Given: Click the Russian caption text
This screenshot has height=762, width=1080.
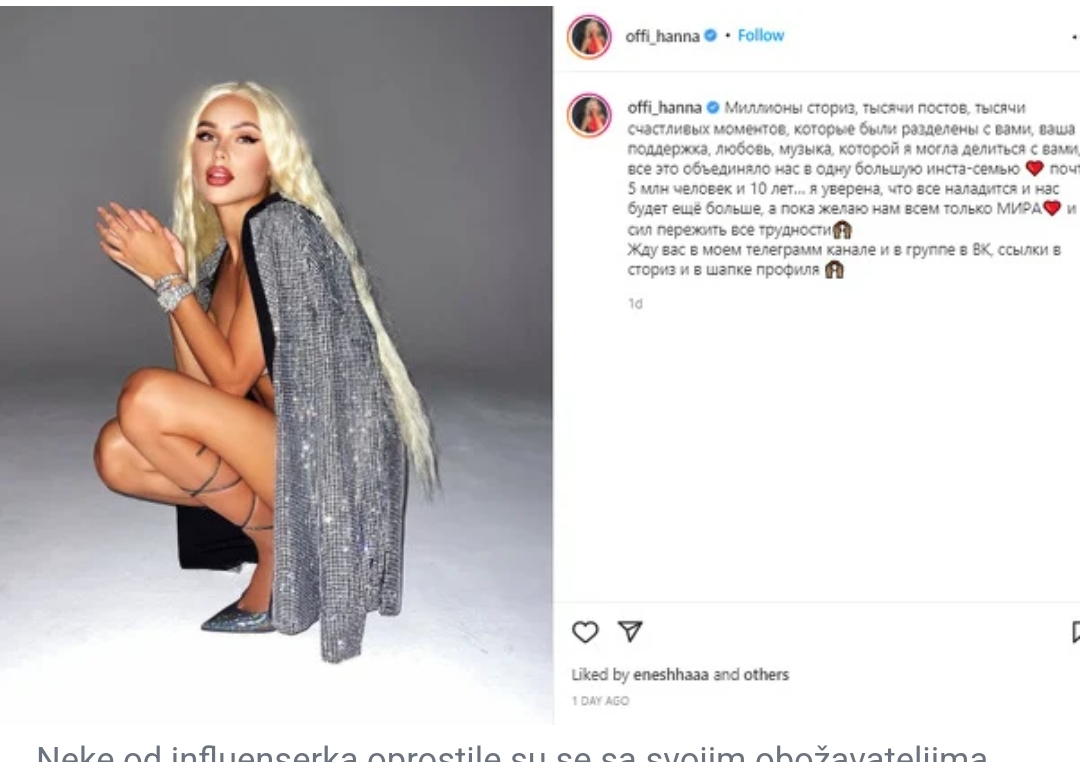Looking at the screenshot, I should 853,188.
